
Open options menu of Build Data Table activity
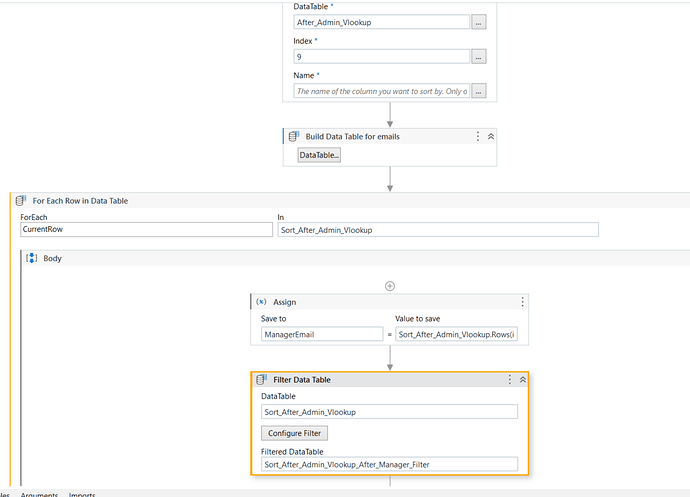pos(477,136)
